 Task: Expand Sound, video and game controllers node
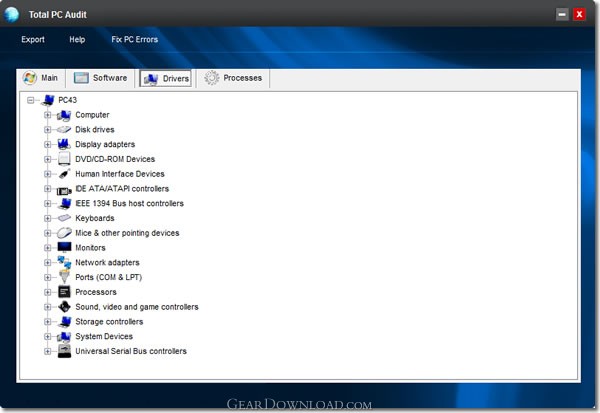pyautogui.click(x=47, y=307)
